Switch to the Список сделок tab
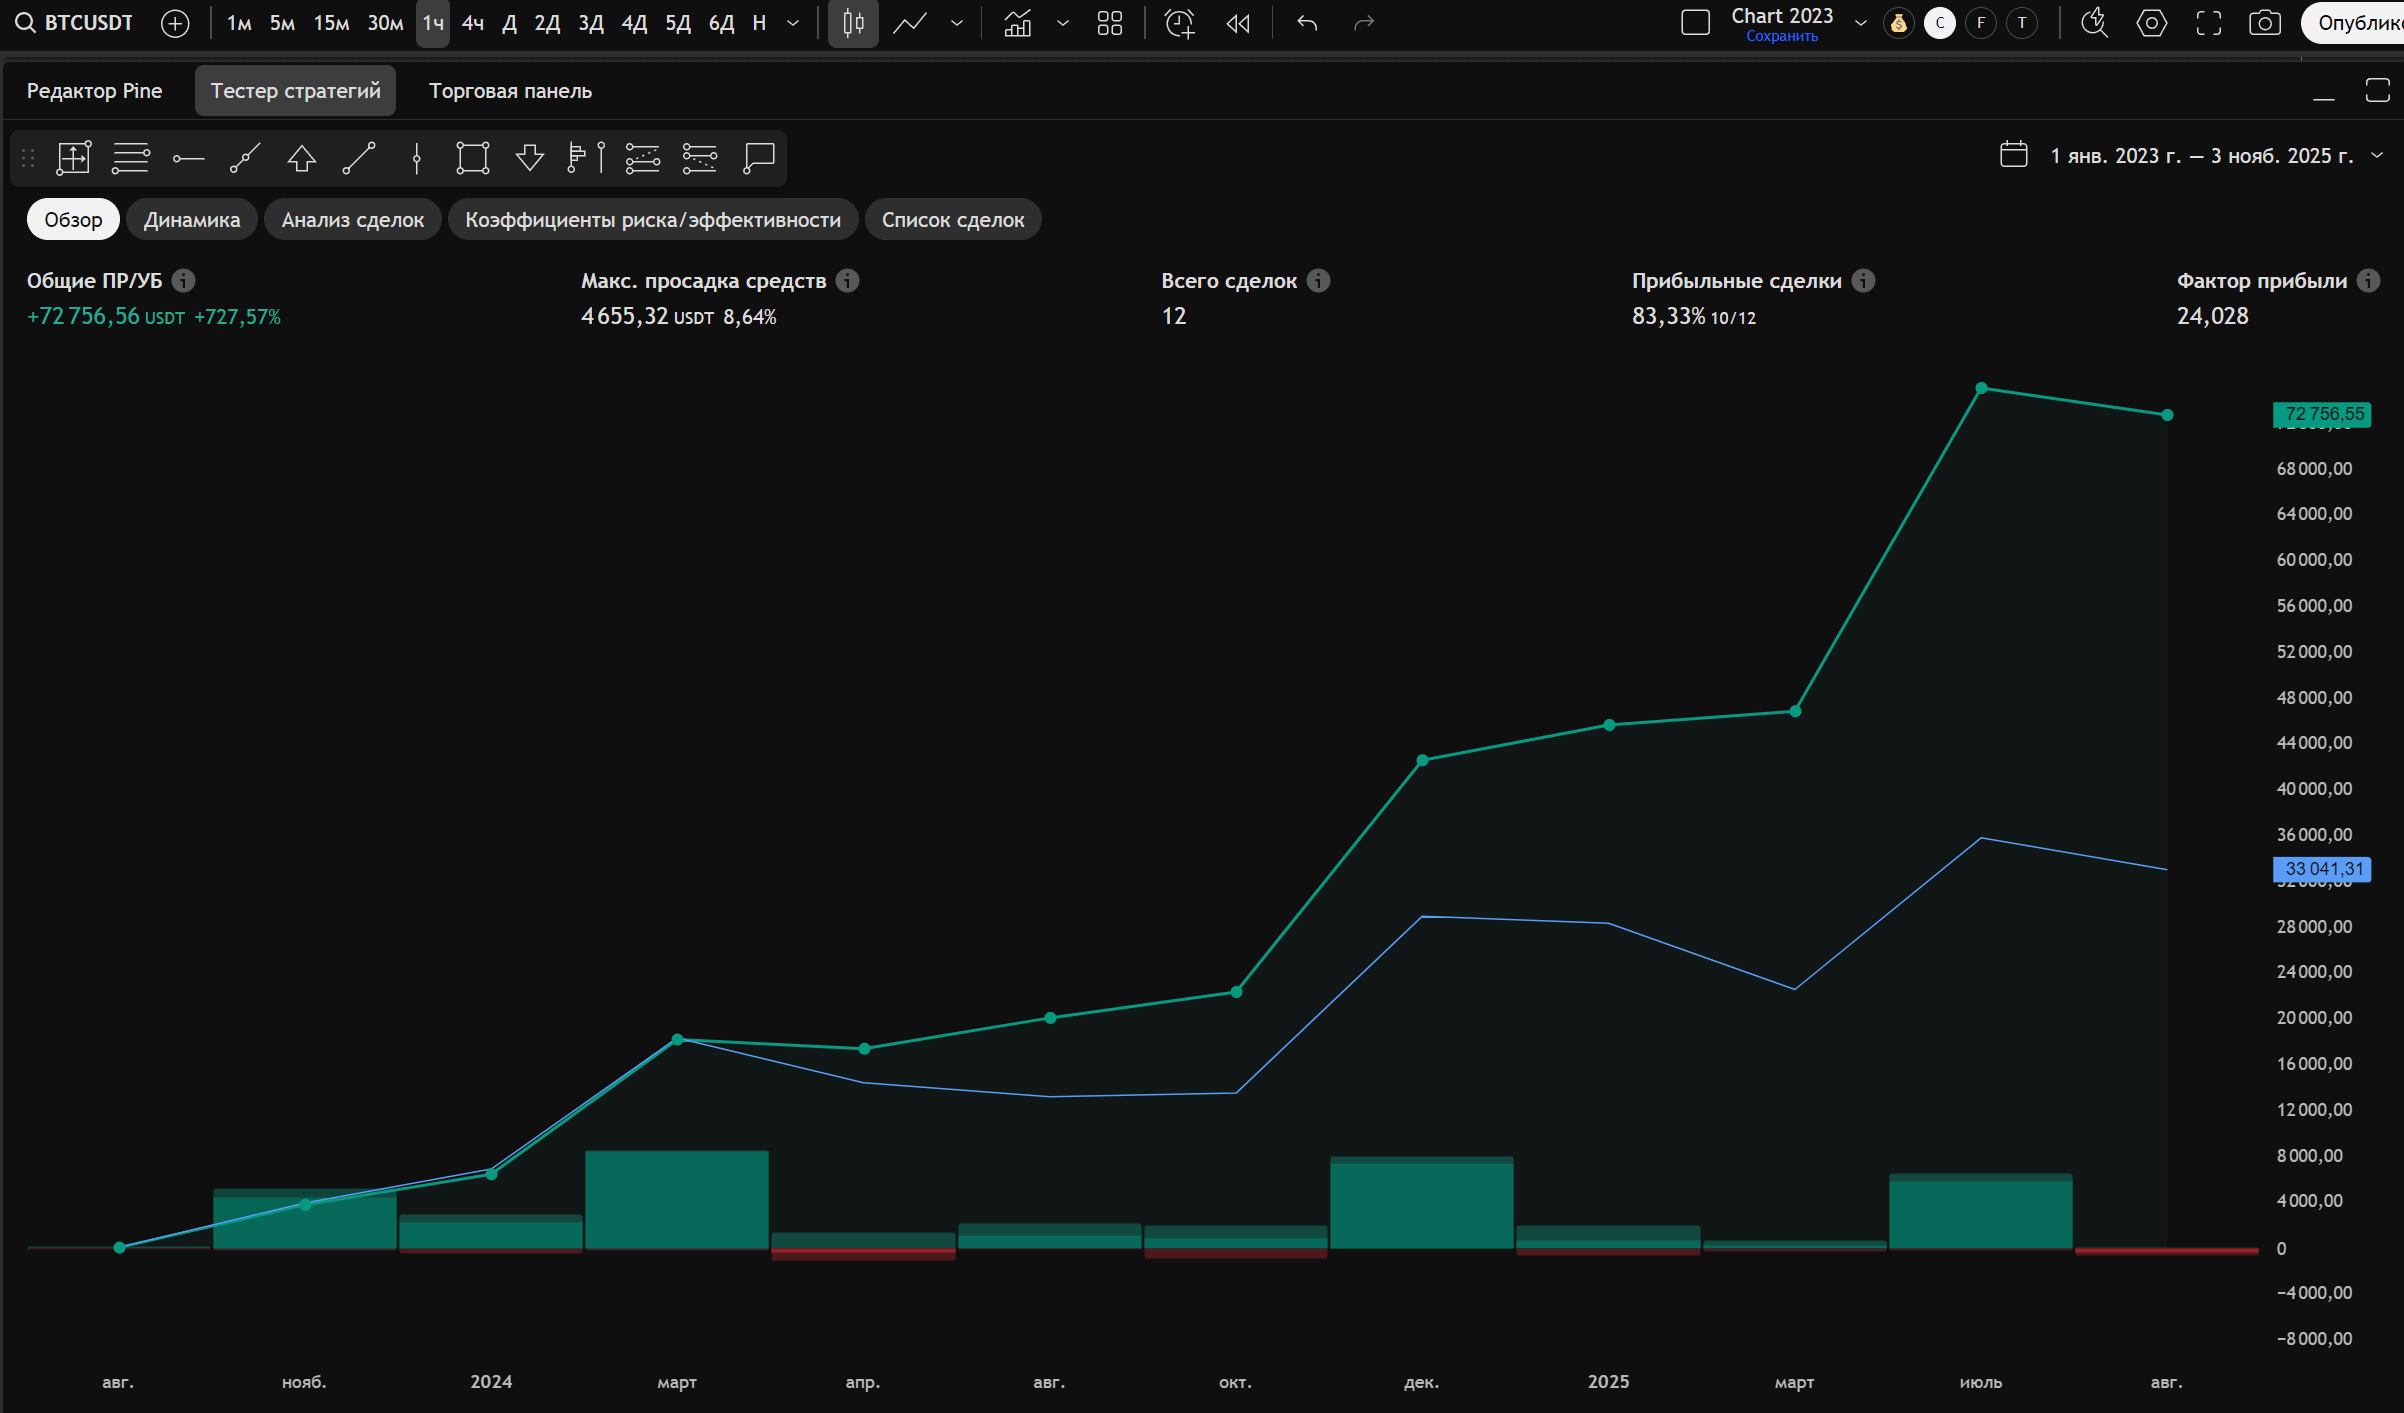 tap(952, 220)
